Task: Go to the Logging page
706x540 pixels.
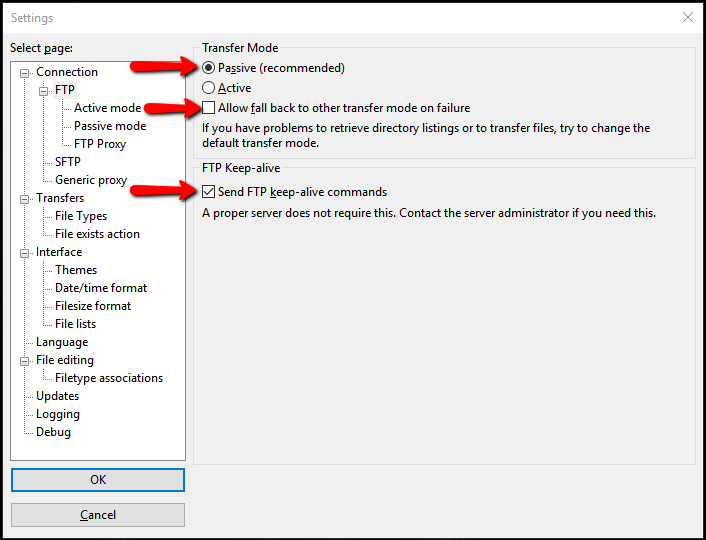Action: (58, 414)
